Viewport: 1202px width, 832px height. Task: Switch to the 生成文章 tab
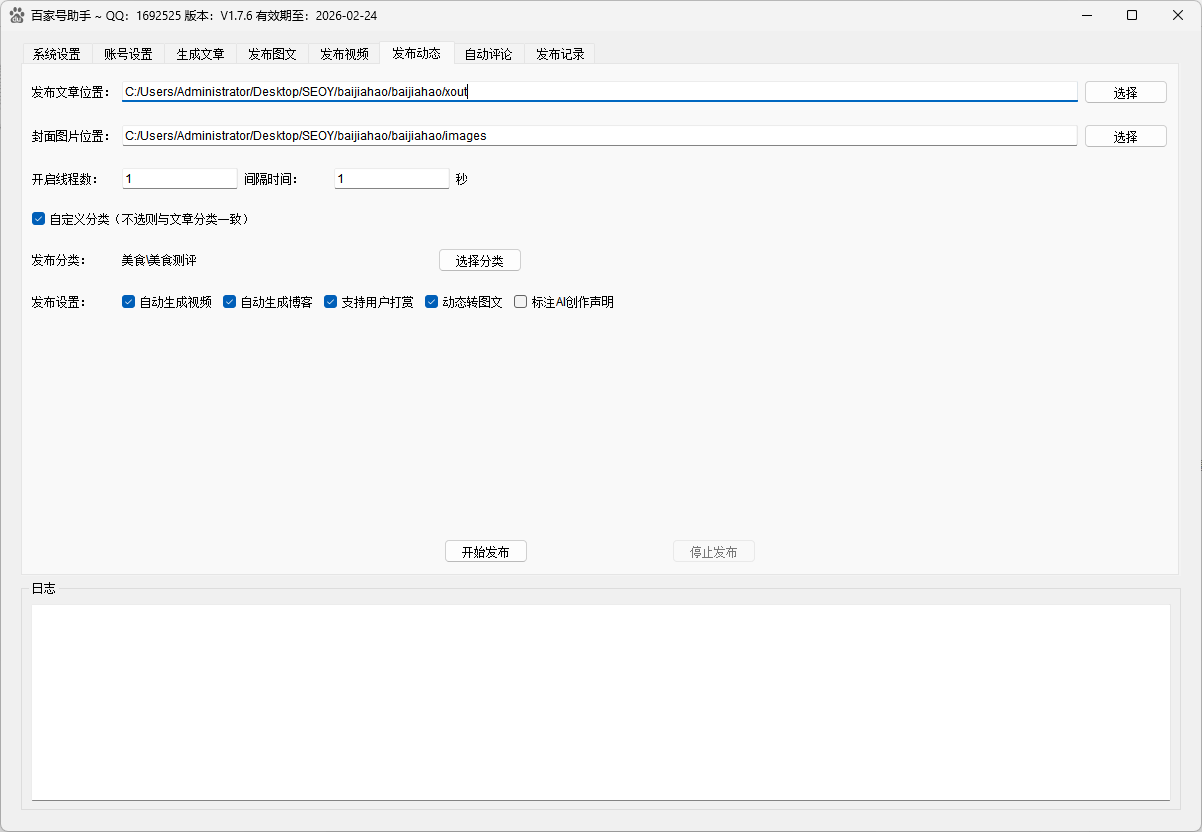(x=200, y=54)
